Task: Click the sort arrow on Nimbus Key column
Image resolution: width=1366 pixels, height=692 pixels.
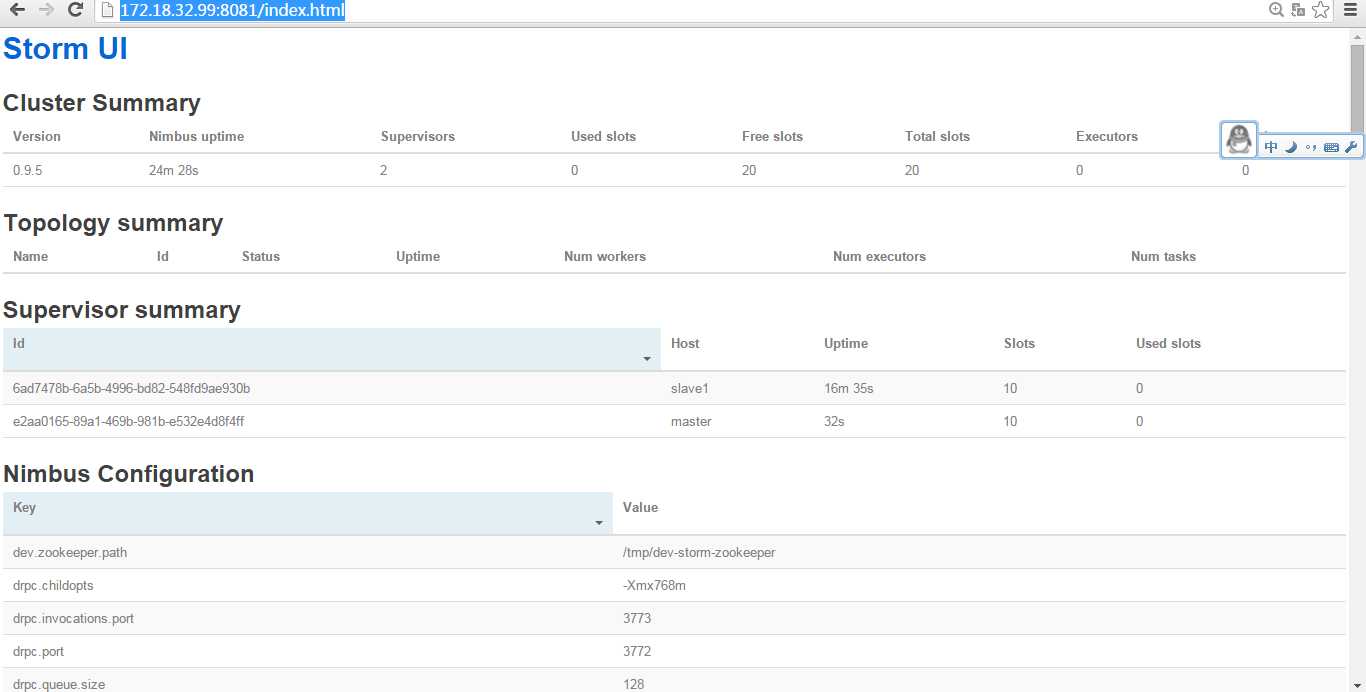Action: click(599, 523)
